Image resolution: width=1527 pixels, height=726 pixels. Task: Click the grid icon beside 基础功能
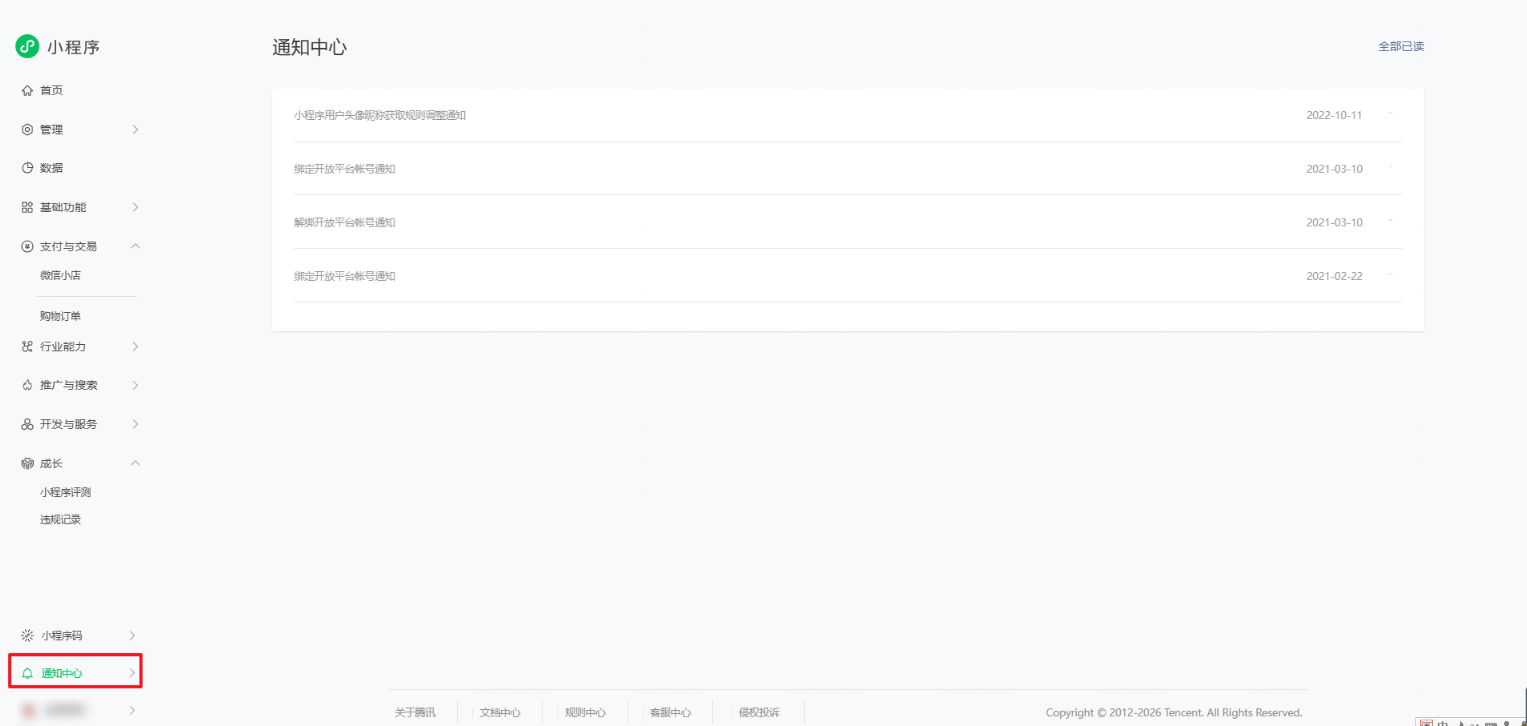coord(27,207)
